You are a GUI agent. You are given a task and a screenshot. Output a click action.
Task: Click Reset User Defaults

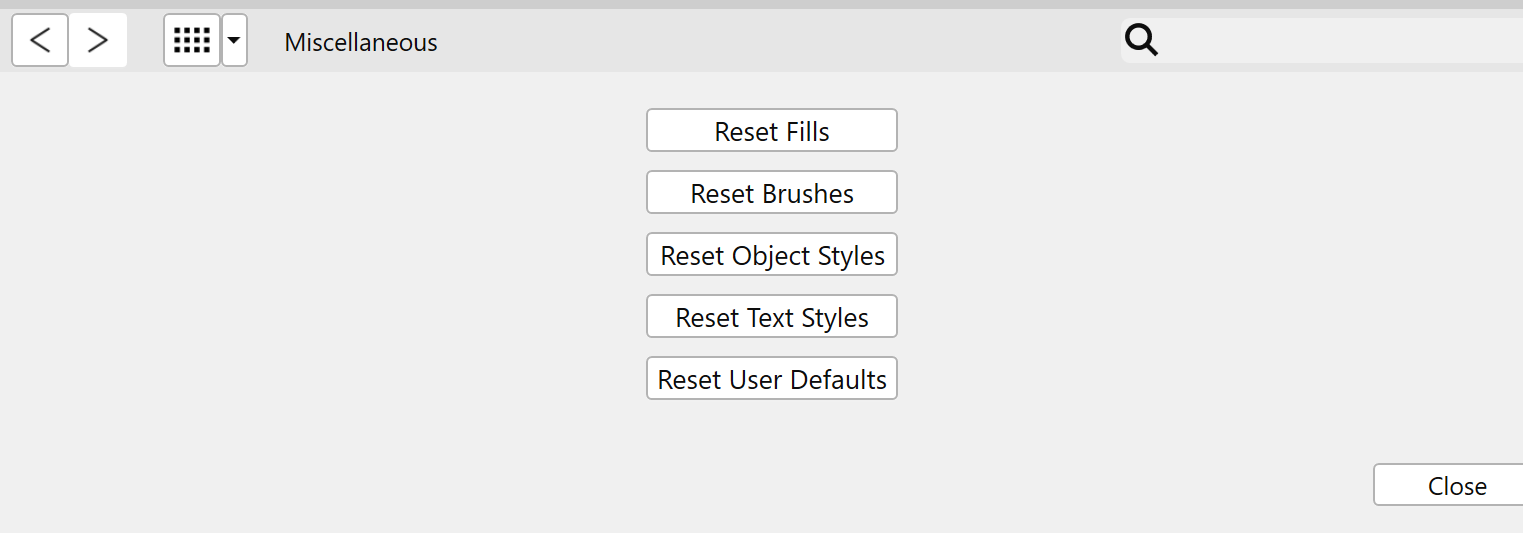(772, 378)
